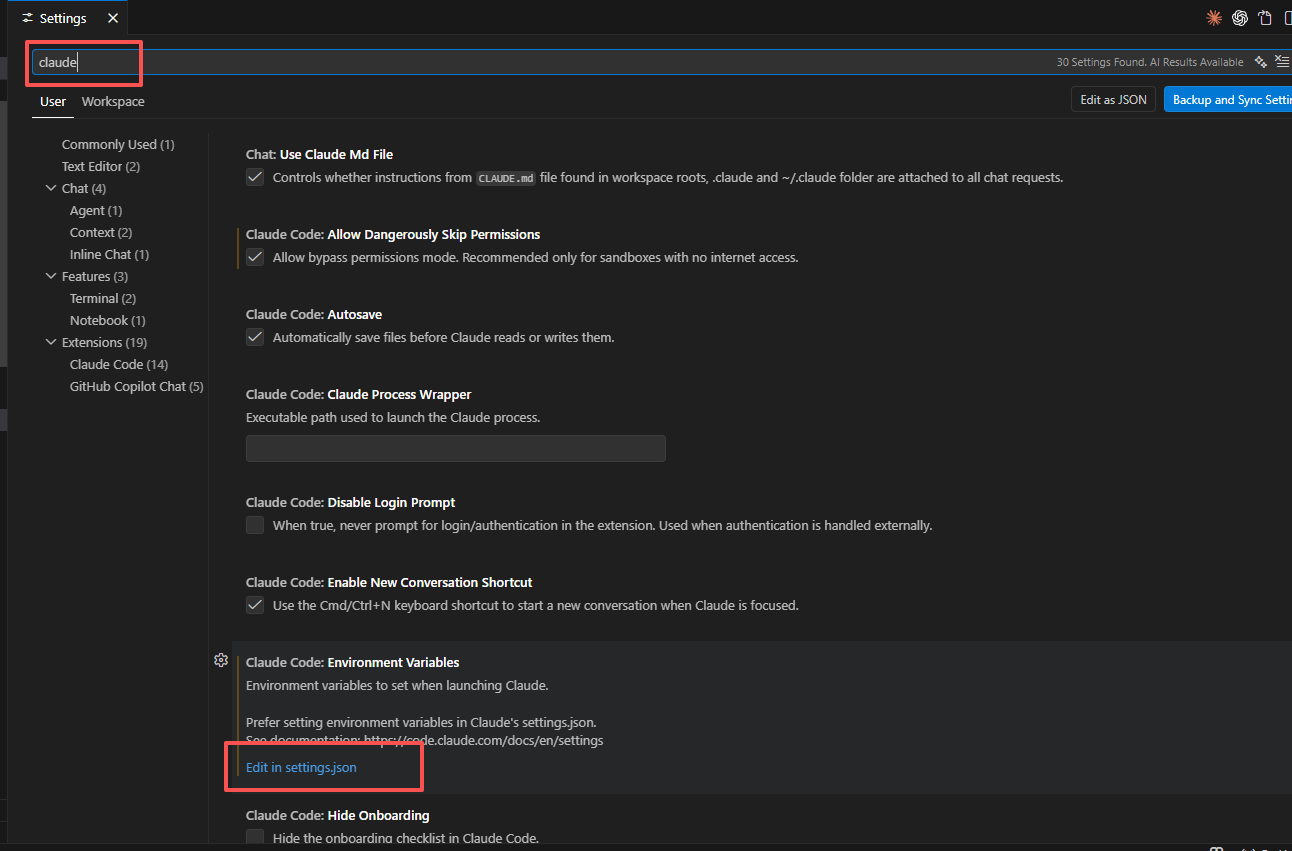Click the Claude Code: Disable Login Prompt heading

(x=351, y=503)
